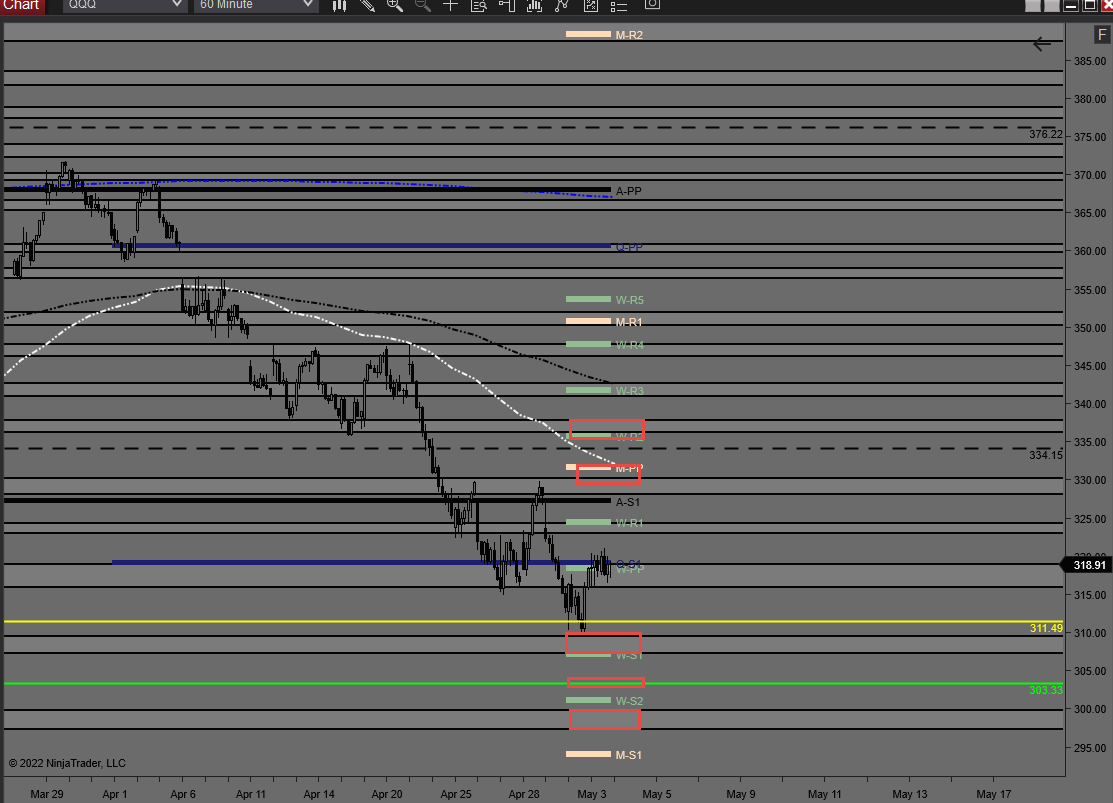Screen dimensions: 1113x803
Task: Click the M-S1 pivot label
Action: (x=629, y=755)
